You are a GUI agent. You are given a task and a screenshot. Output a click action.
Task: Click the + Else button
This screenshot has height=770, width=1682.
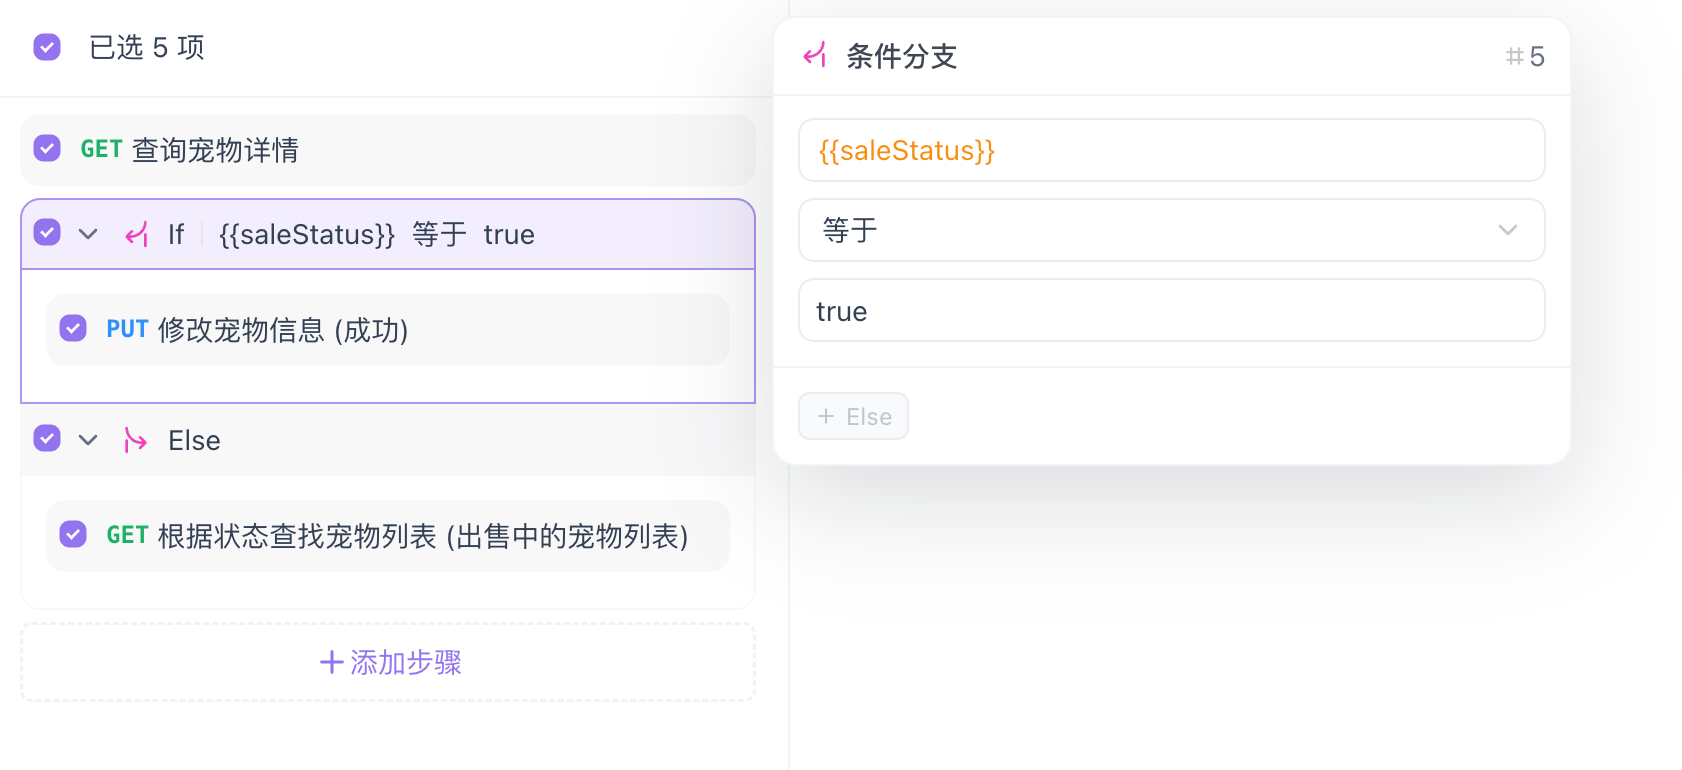[x=853, y=416]
